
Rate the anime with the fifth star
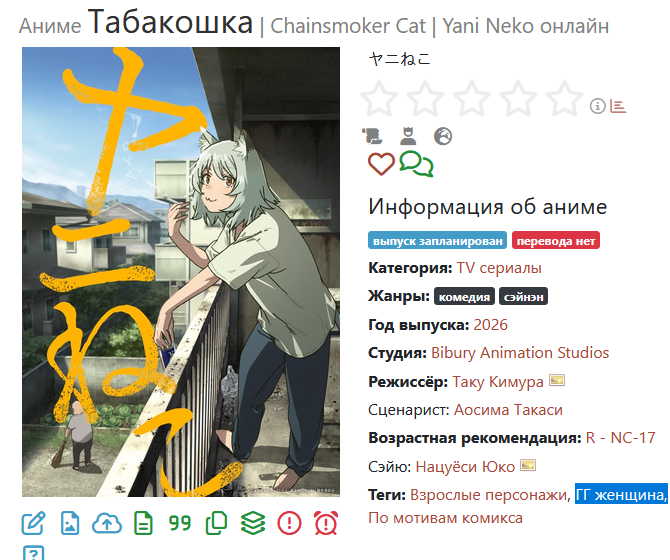pyautogui.click(x=564, y=98)
